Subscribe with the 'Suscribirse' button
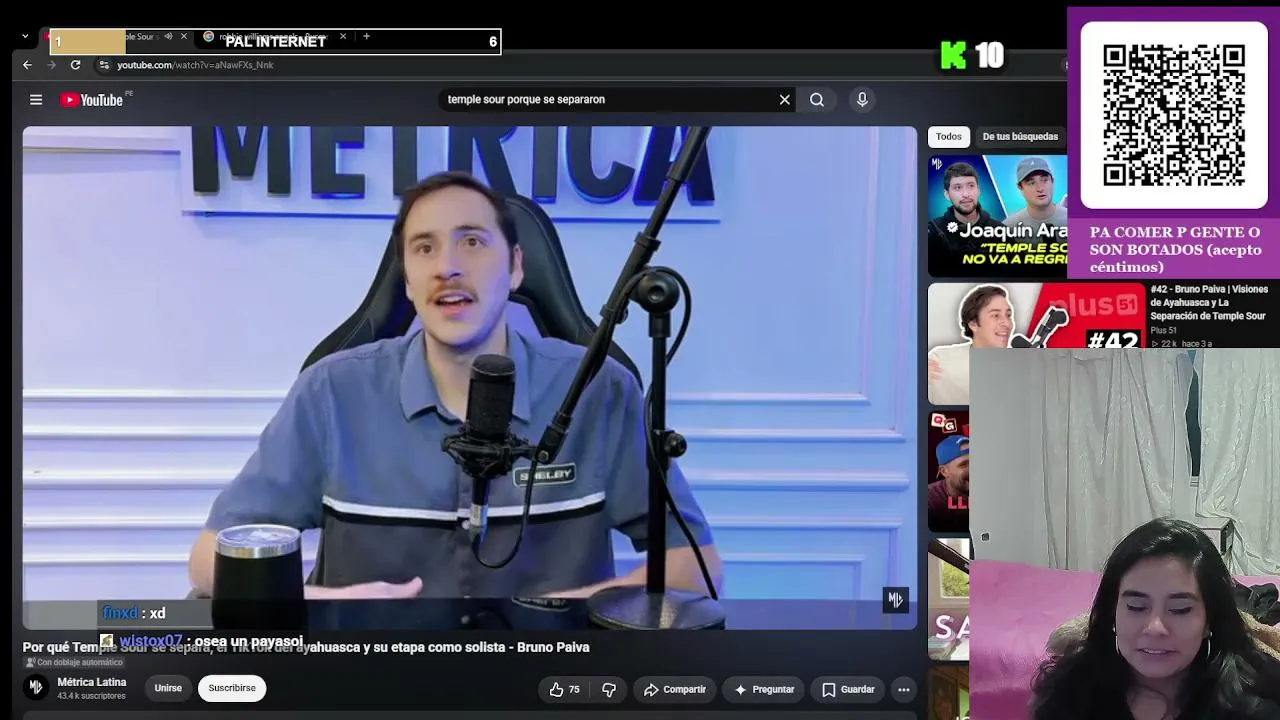Image resolution: width=1280 pixels, height=720 pixels. (232, 688)
